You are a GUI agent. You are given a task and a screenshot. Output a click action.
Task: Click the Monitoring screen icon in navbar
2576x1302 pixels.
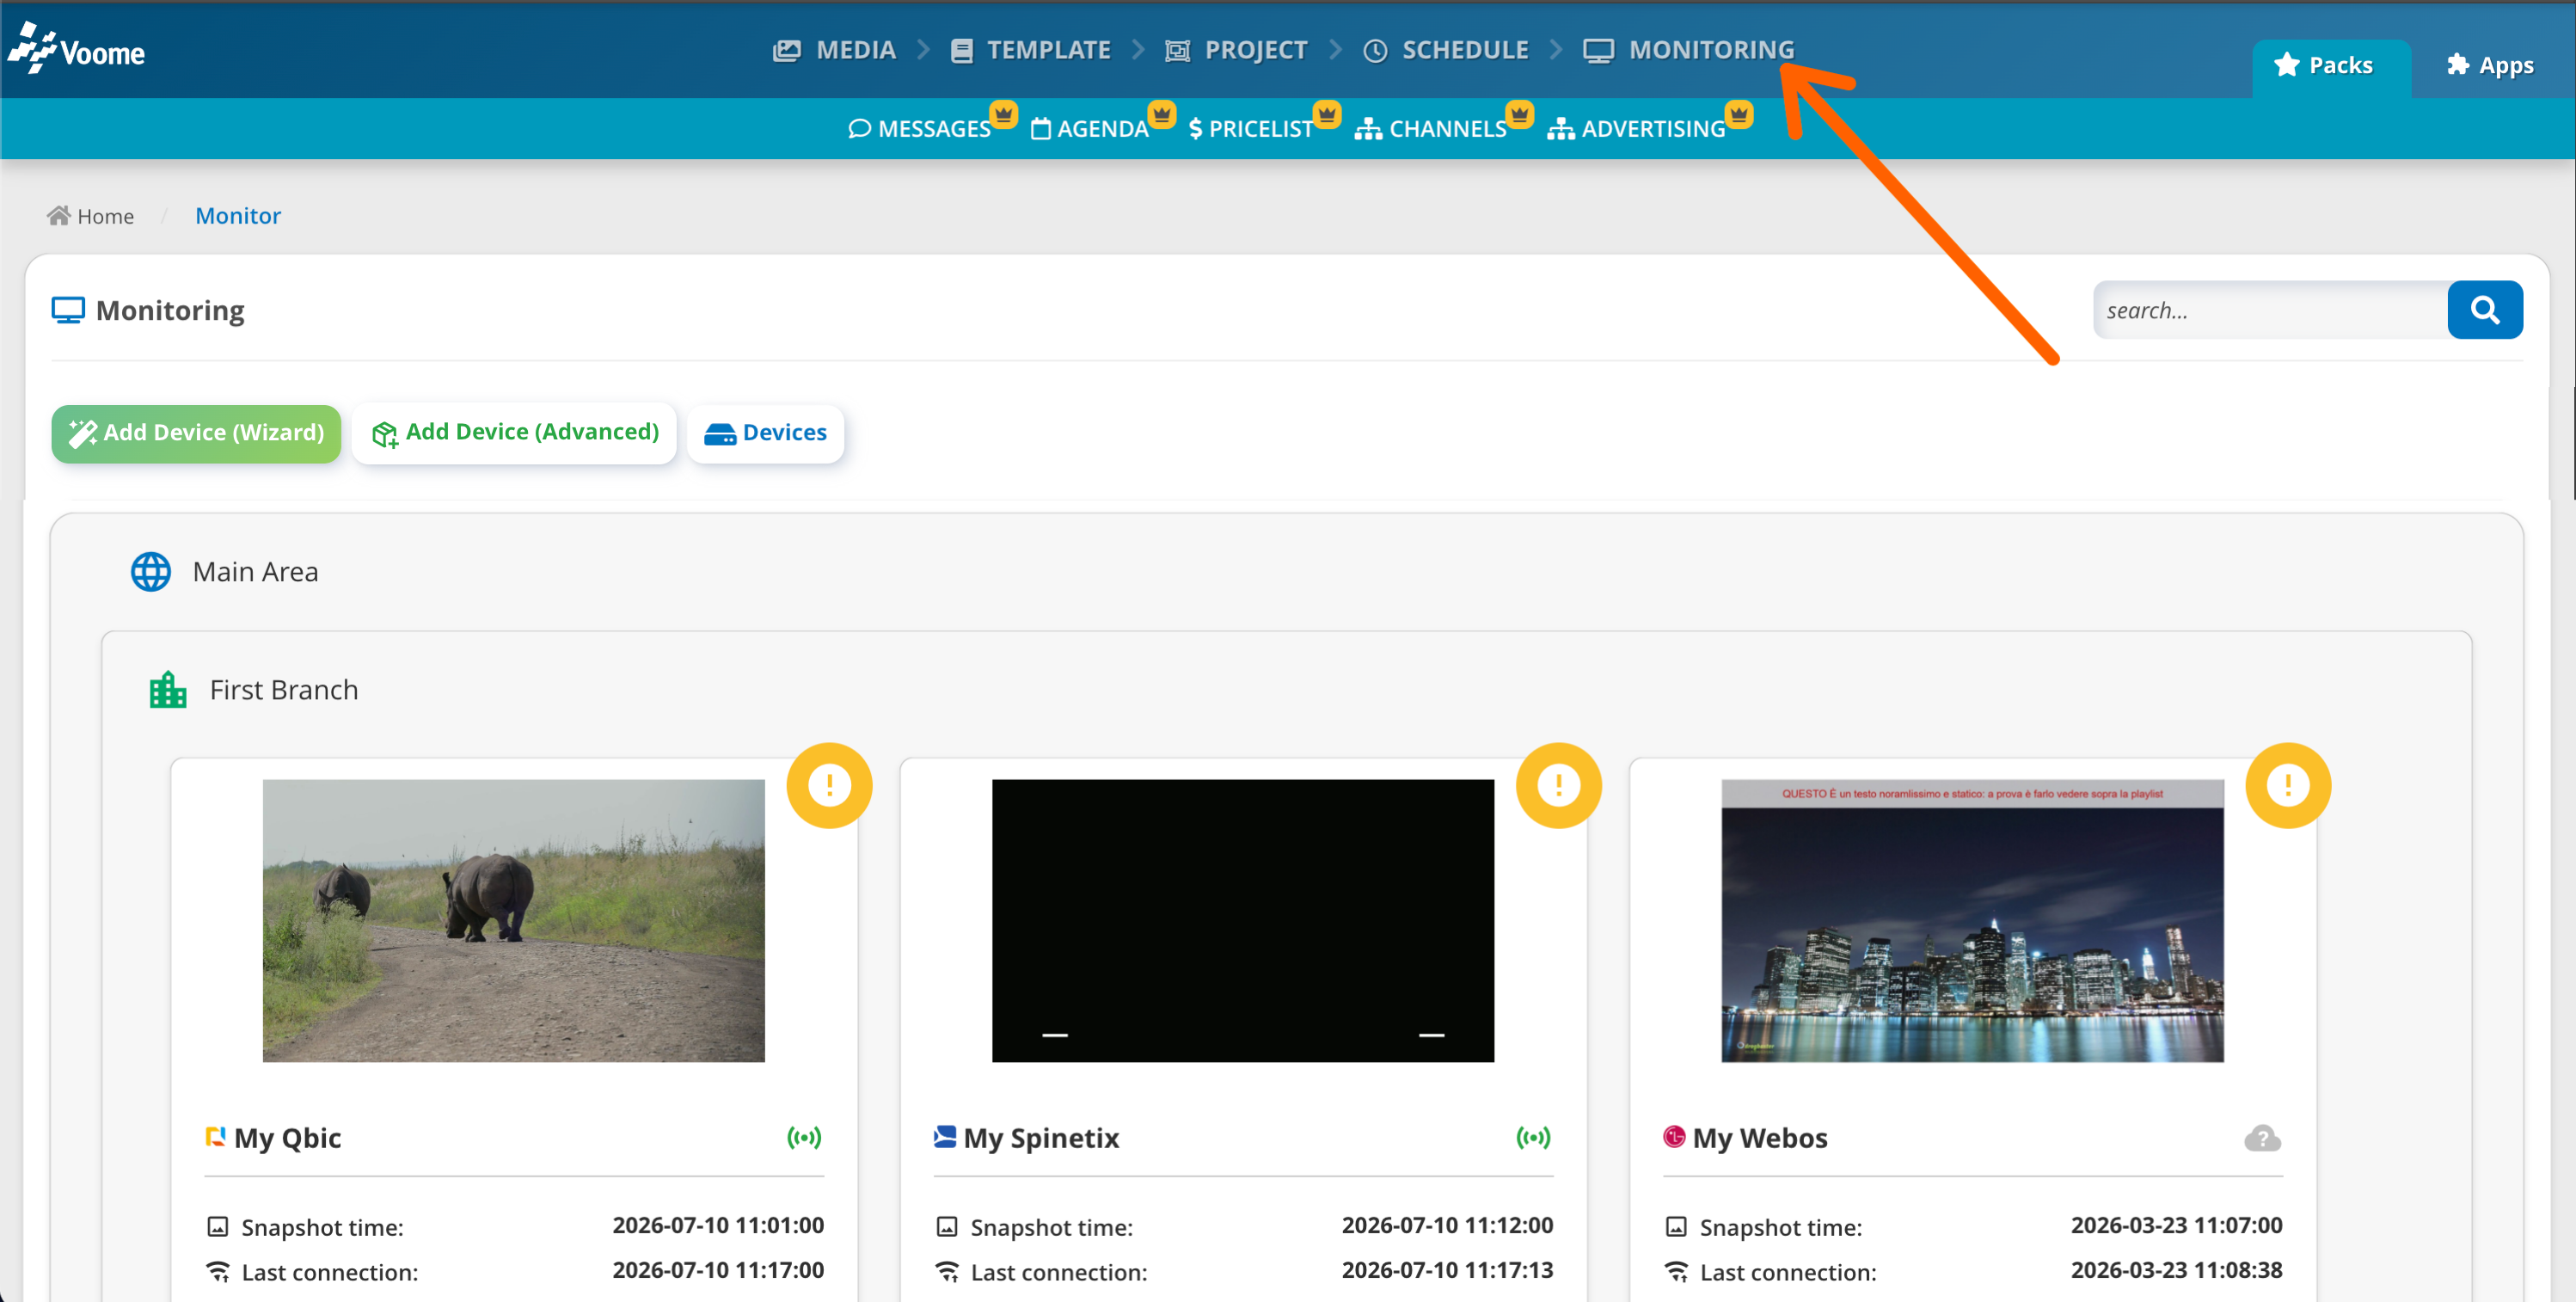pos(1598,51)
